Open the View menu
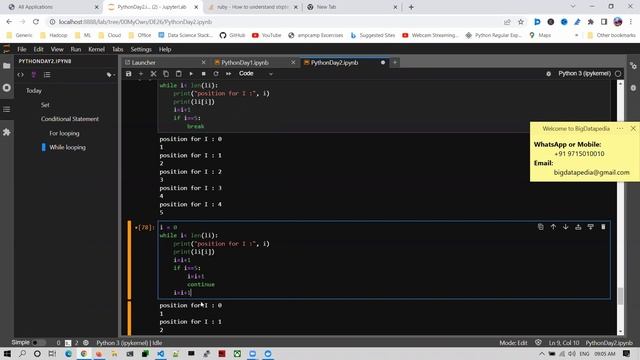 57,49
